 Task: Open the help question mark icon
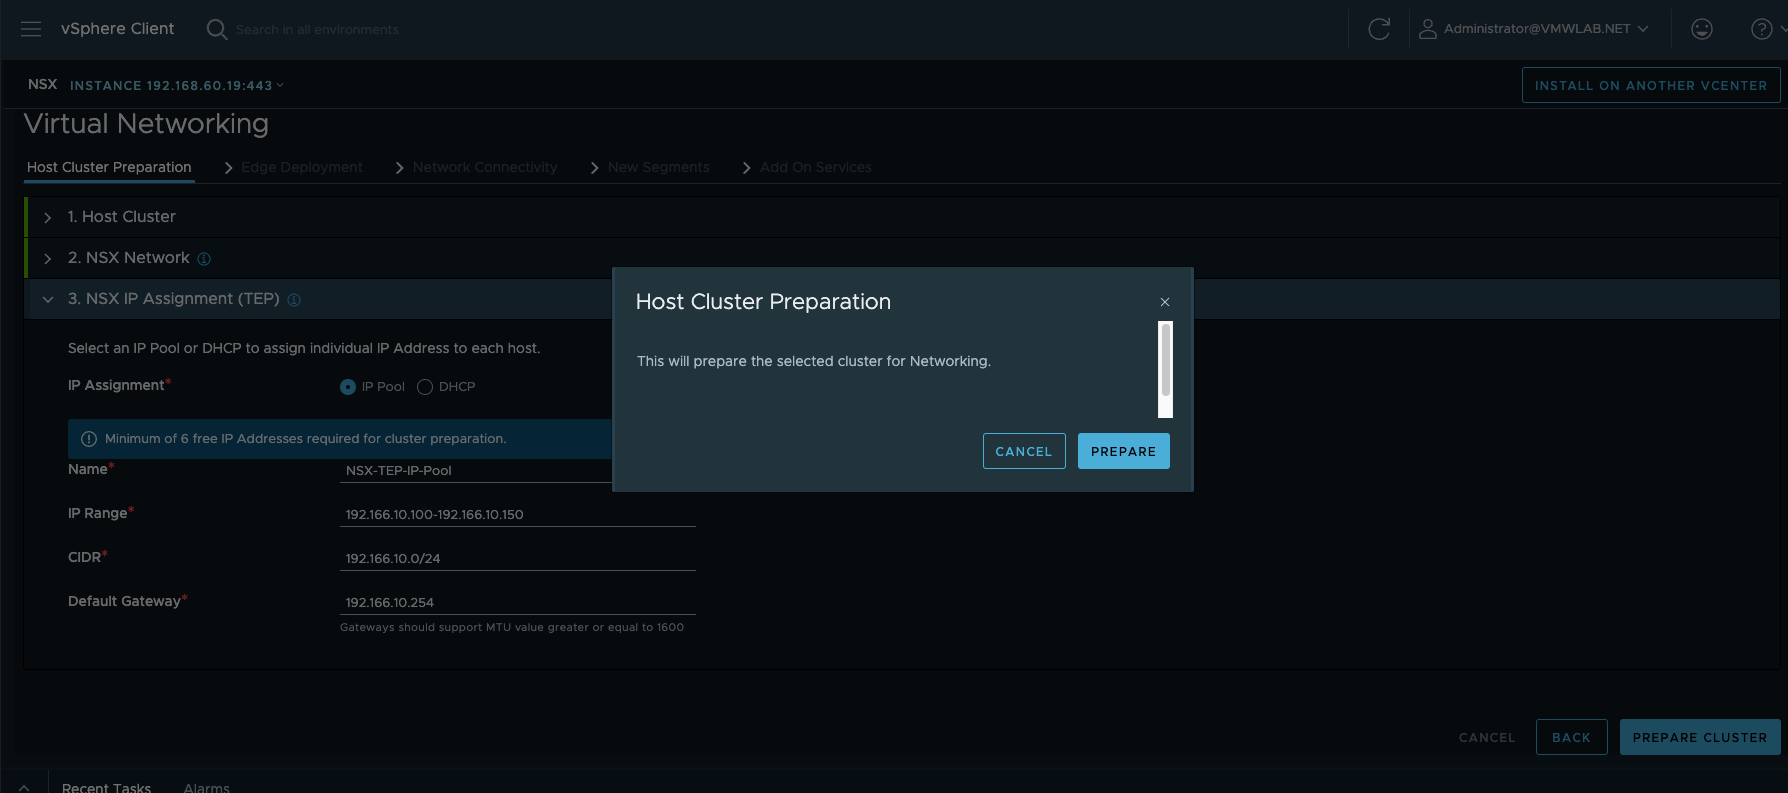tap(1762, 29)
